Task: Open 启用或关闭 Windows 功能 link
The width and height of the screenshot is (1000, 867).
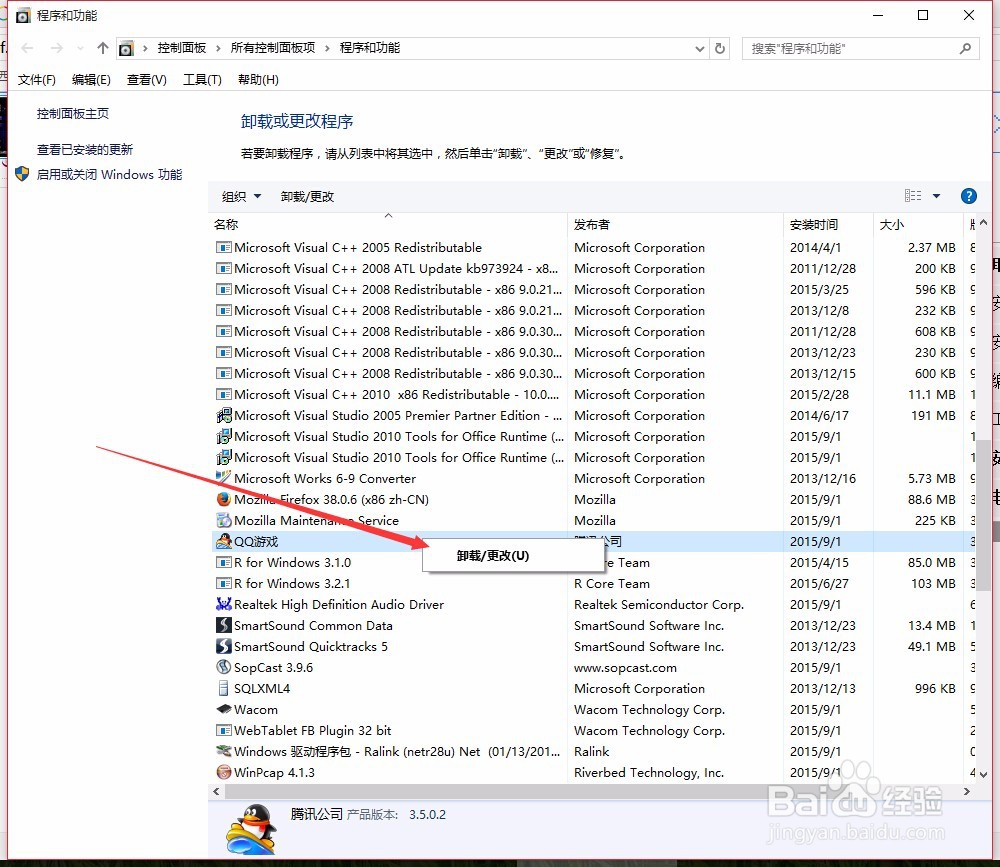Action: coord(109,174)
